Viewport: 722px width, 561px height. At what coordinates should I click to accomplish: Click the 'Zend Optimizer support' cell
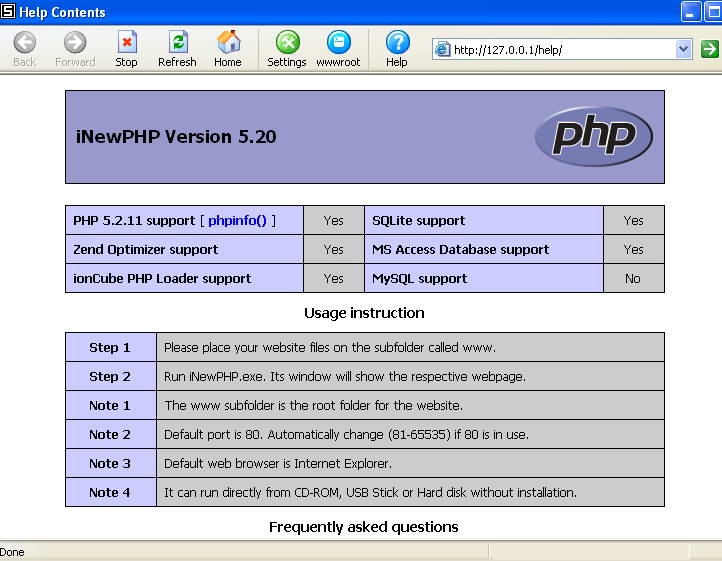(x=184, y=249)
